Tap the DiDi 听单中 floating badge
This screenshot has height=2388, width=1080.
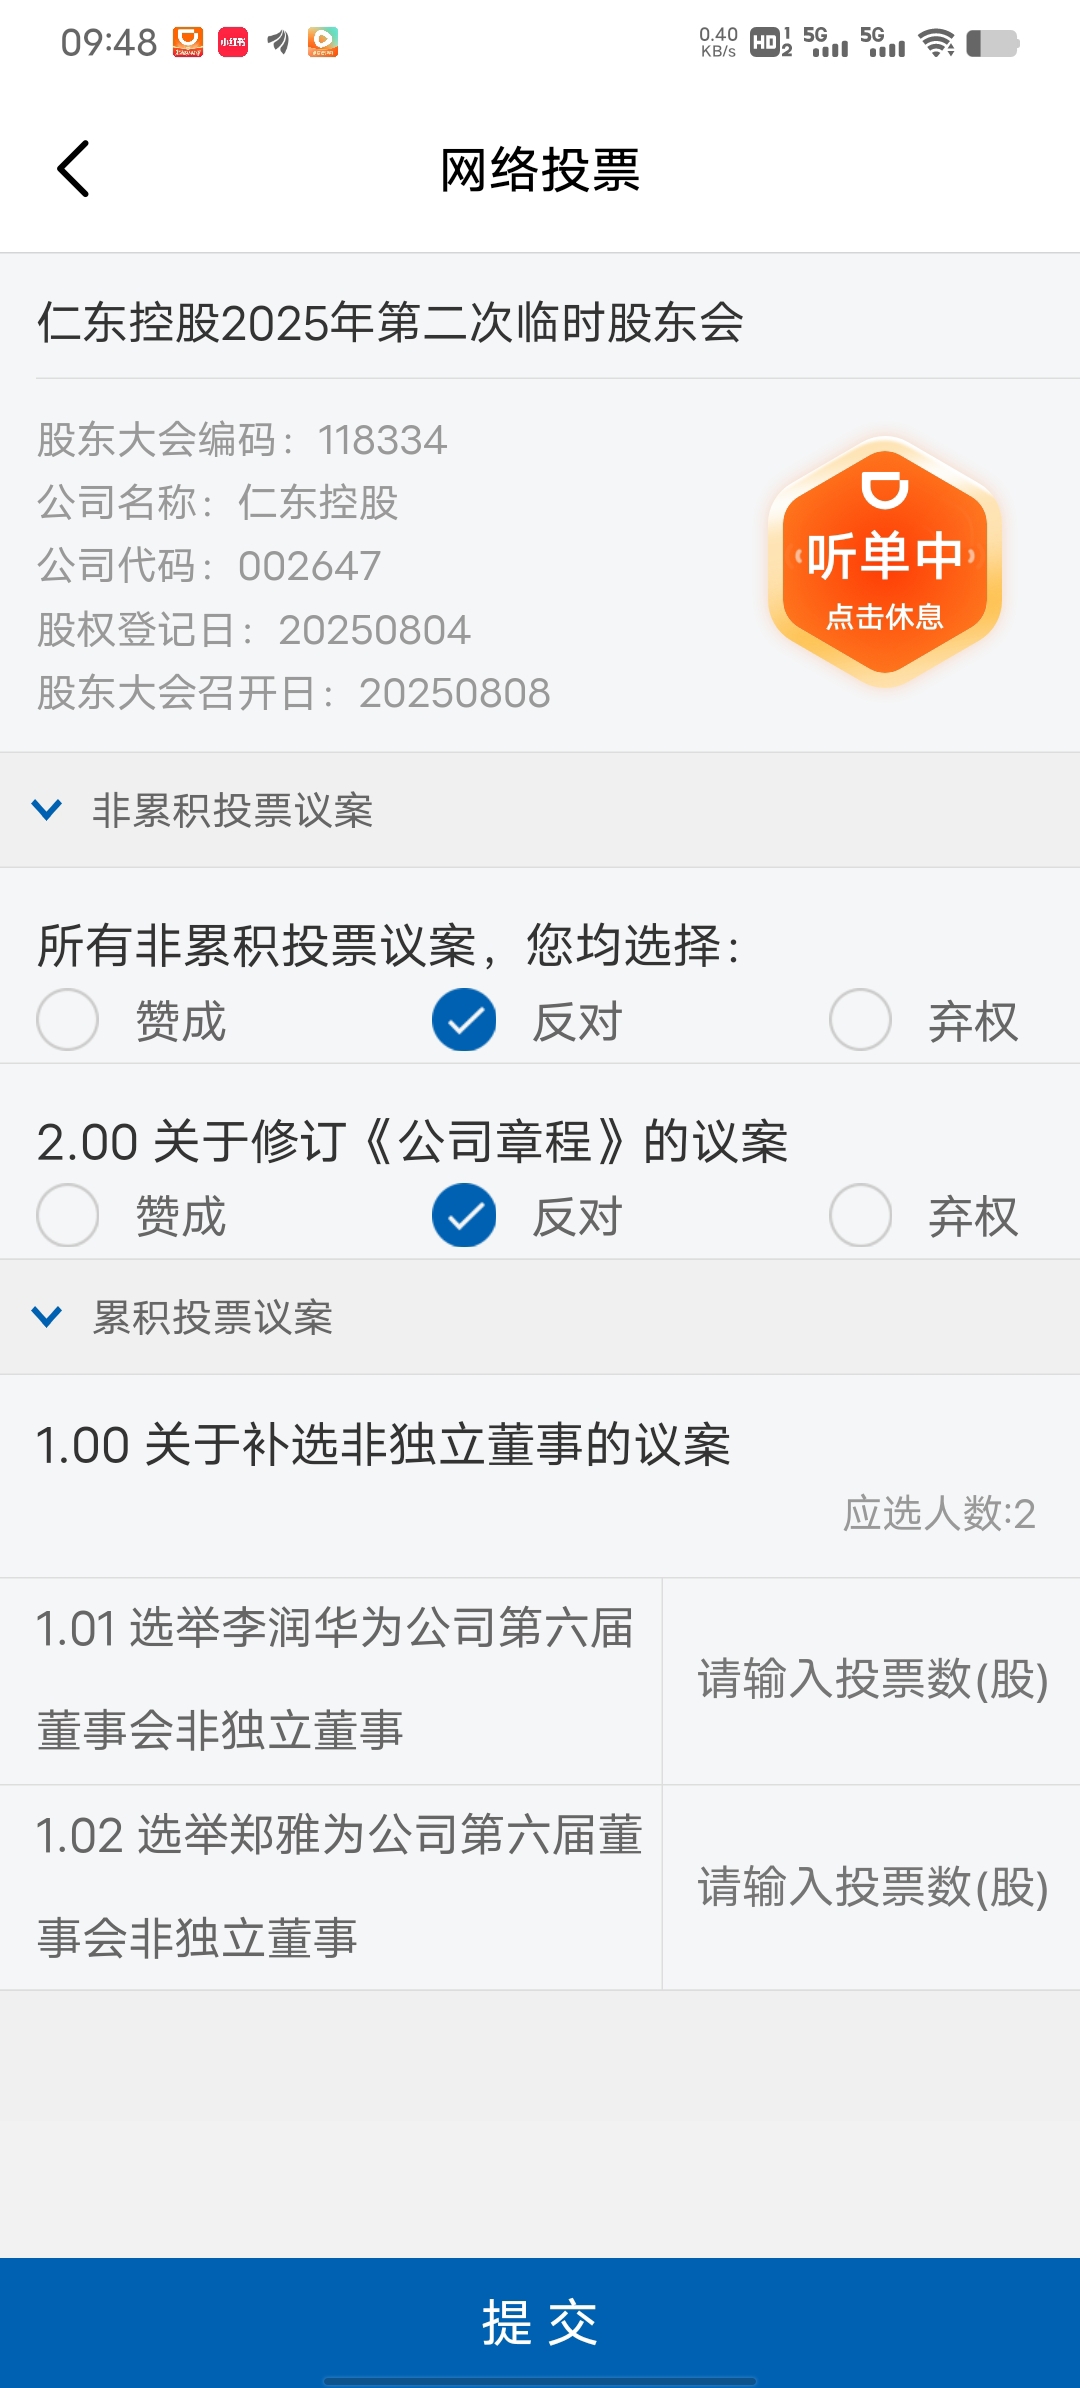point(885,562)
